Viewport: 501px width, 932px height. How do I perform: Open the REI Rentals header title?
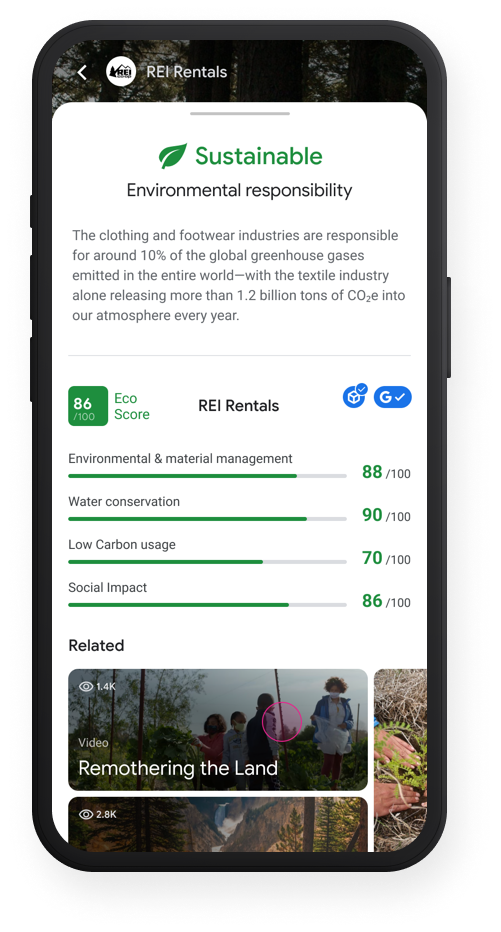(187, 72)
